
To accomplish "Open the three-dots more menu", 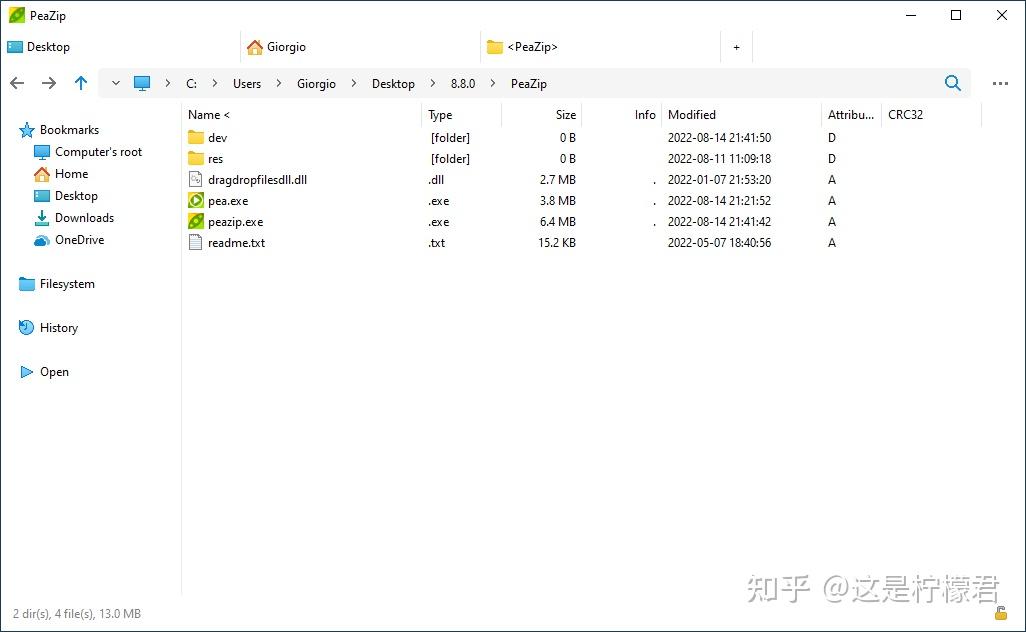I will pos(1000,84).
